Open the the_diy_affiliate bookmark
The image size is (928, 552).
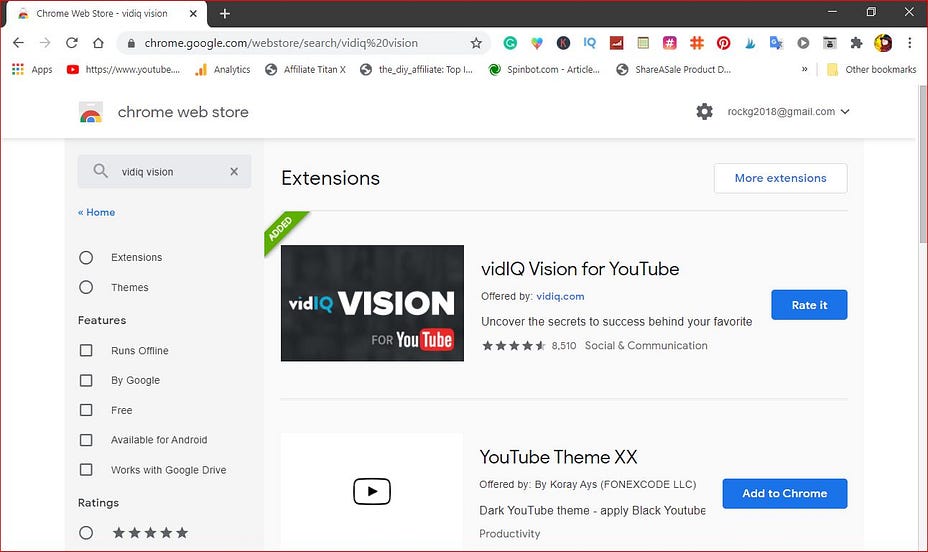pyautogui.click(x=417, y=69)
